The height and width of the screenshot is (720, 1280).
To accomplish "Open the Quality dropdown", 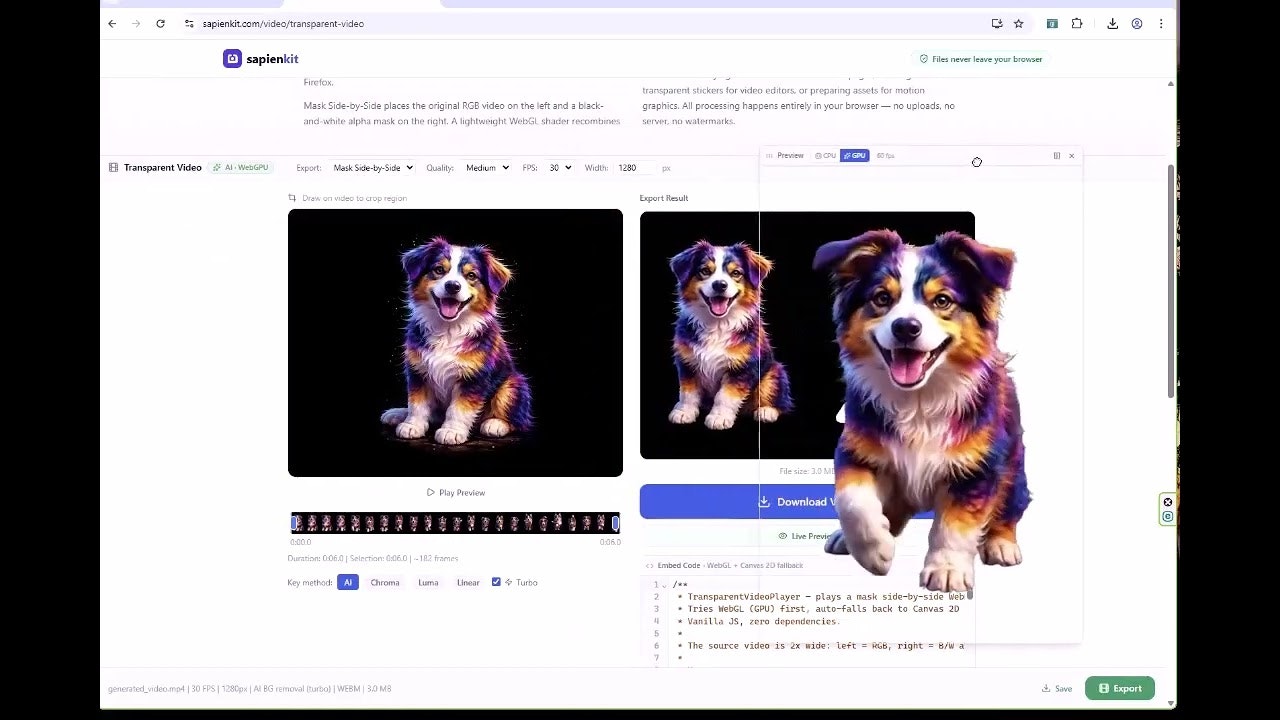I will click(487, 167).
